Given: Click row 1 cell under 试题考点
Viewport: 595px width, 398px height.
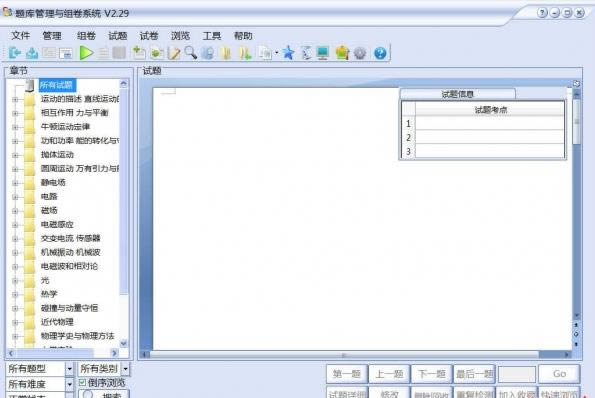Looking at the screenshot, I should pos(490,123).
